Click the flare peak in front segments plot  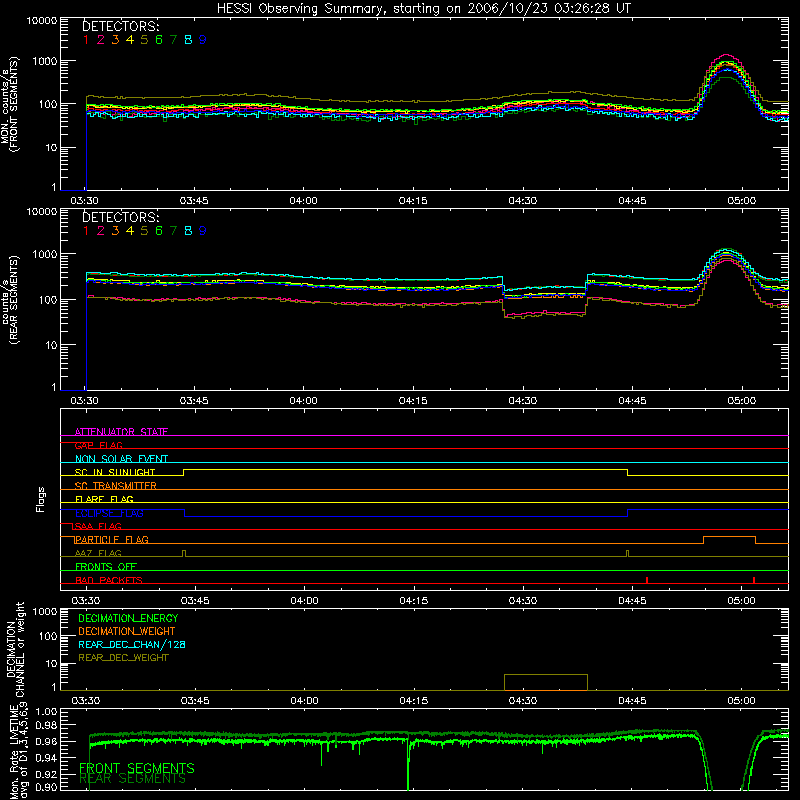(726, 55)
